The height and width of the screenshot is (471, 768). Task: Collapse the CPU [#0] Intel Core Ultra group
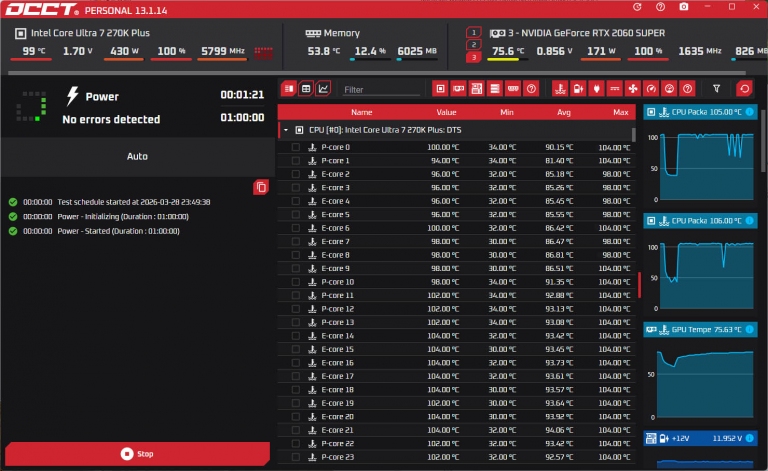tap(285, 130)
